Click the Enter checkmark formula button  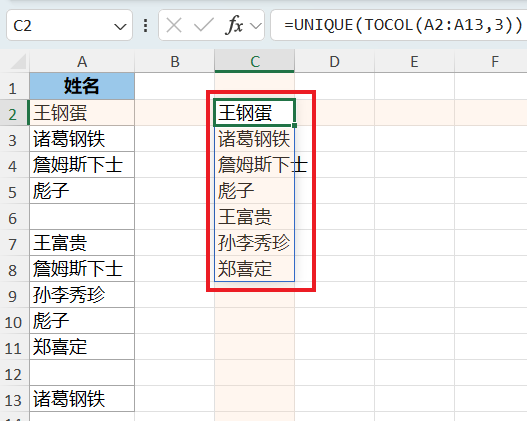coord(204,25)
